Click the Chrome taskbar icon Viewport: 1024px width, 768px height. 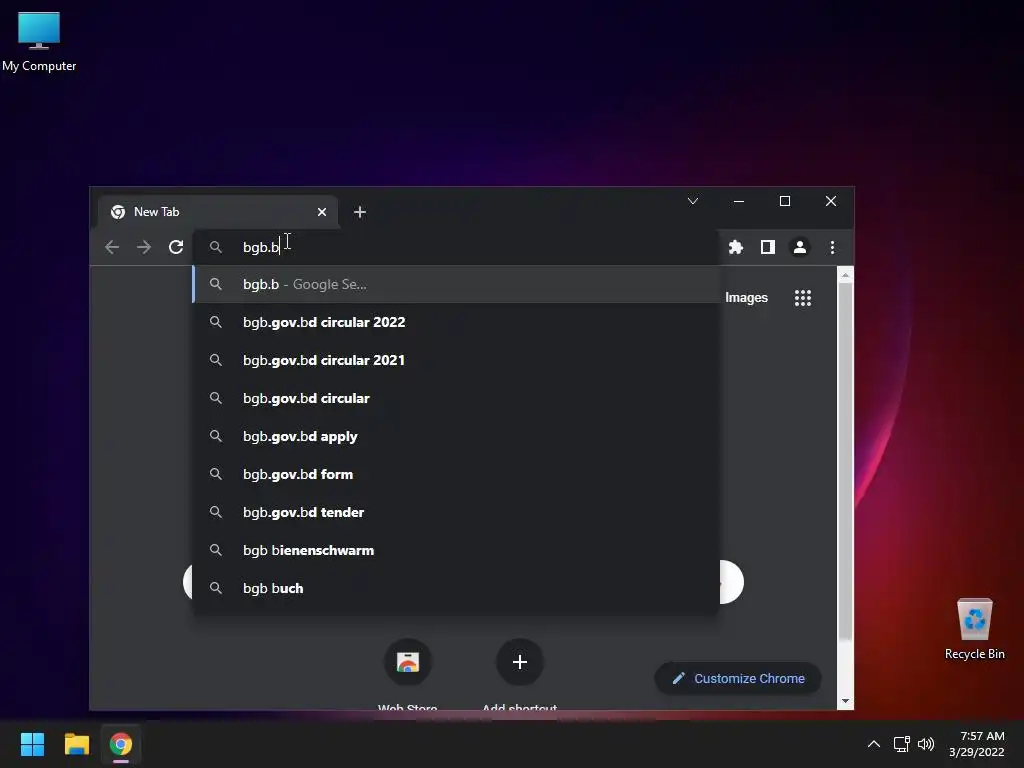pos(121,744)
